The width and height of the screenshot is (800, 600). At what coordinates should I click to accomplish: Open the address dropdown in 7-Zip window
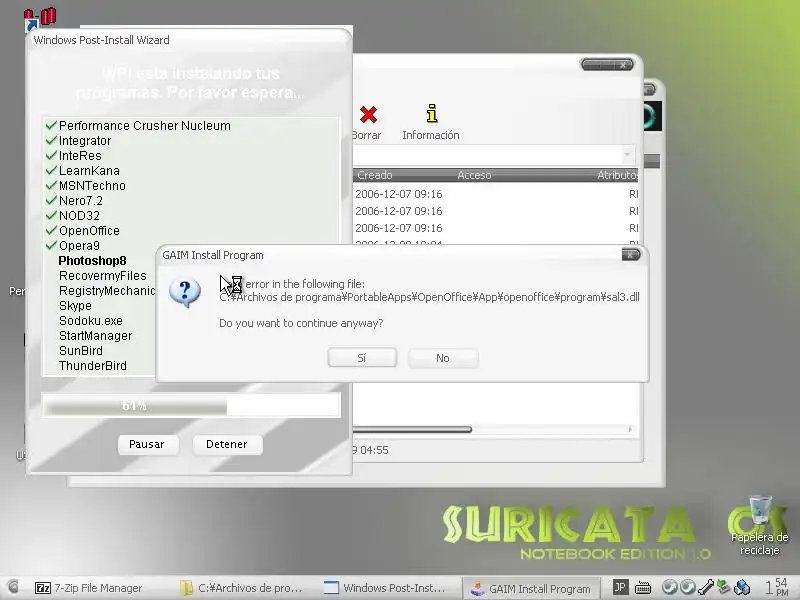click(x=628, y=154)
